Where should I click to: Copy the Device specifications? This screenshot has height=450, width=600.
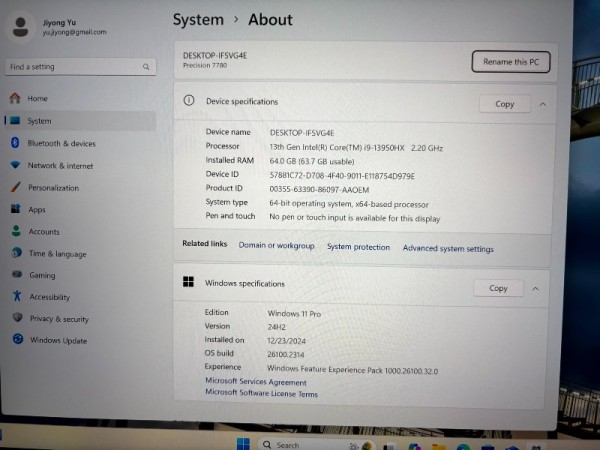pos(505,104)
